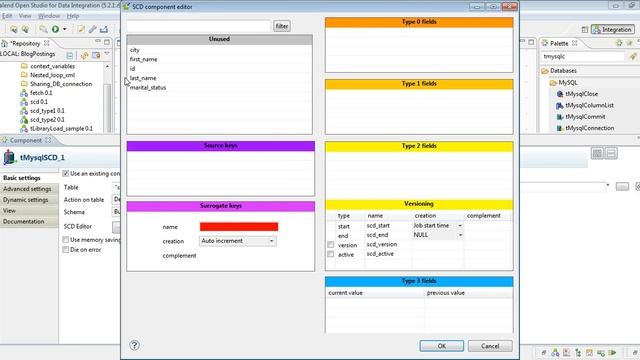Click the Repository tab icon
This screenshot has width=640, height=360.
(4, 43)
